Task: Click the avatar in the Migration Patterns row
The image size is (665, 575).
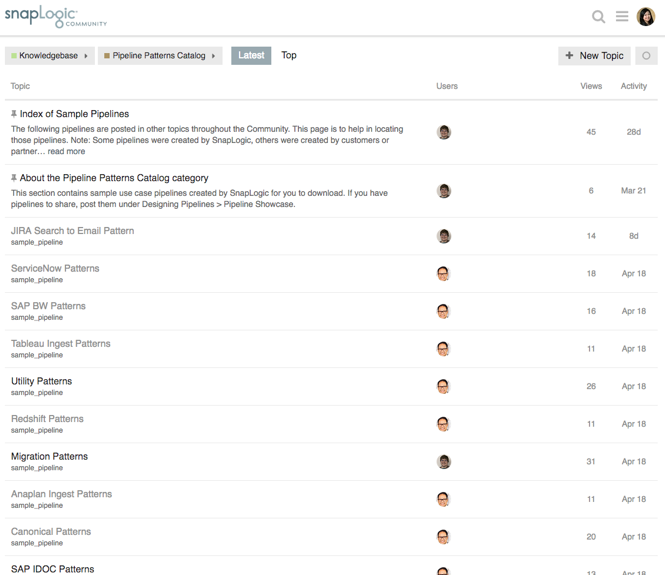Action: [x=444, y=461]
